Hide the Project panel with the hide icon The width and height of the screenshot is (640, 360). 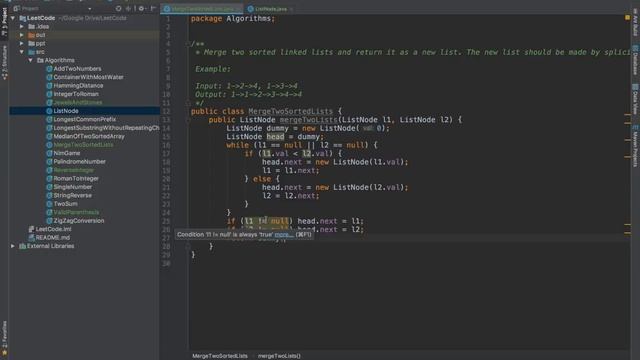[x=153, y=8]
